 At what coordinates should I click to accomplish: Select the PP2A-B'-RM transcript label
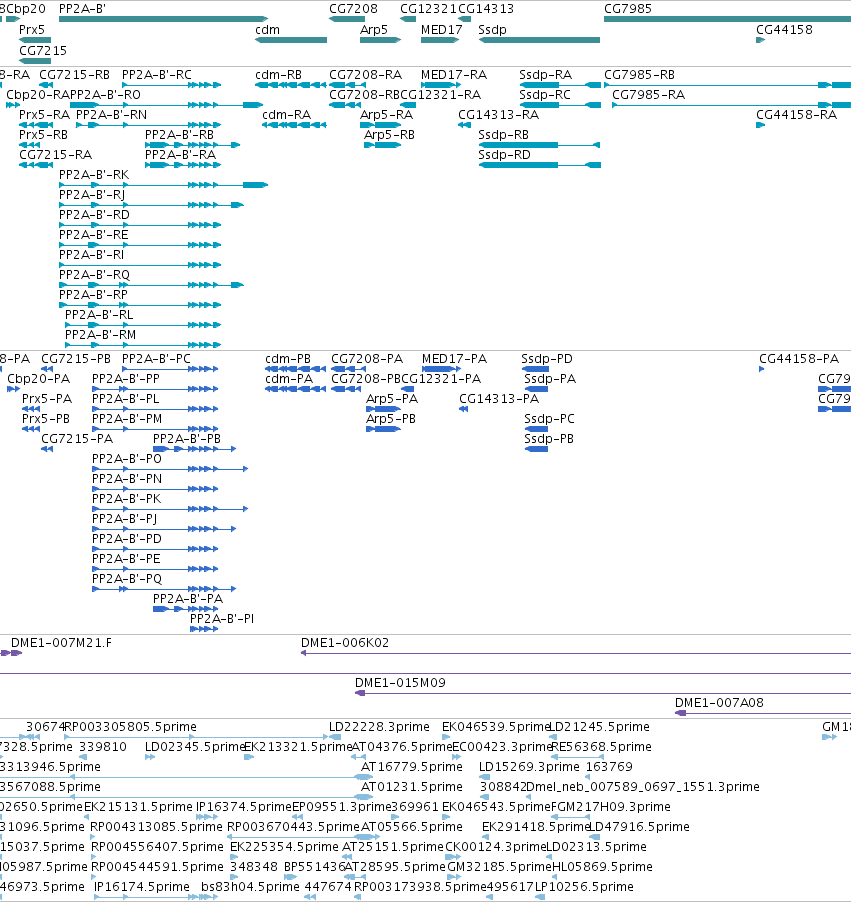click(x=100, y=334)
